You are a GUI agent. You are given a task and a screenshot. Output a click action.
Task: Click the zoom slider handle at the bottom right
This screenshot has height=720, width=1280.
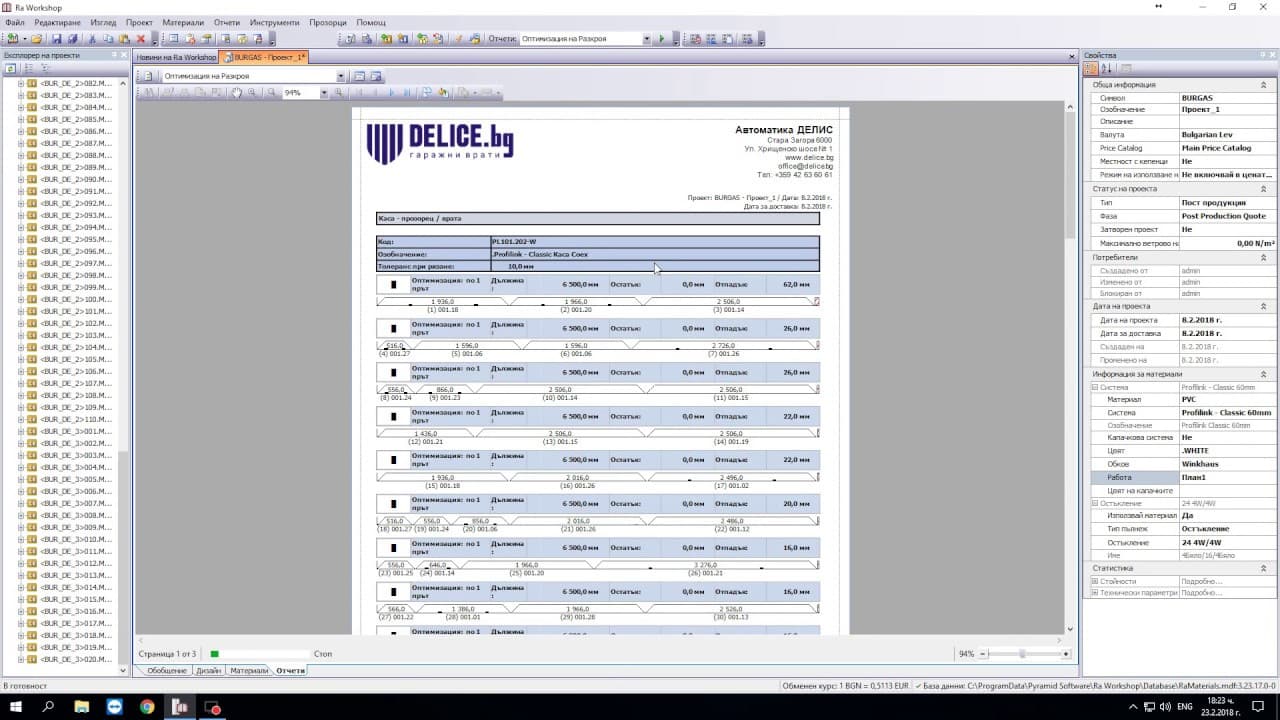1021,654
